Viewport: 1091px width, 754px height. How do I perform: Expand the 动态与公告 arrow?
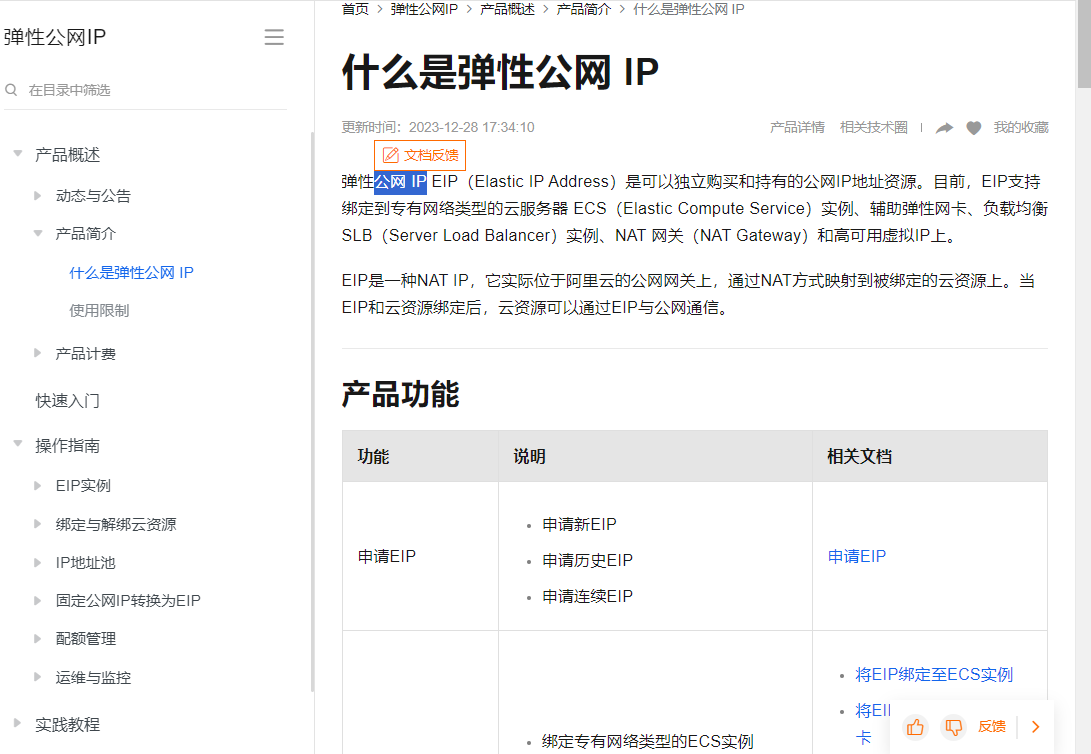[x=38, y=195]
